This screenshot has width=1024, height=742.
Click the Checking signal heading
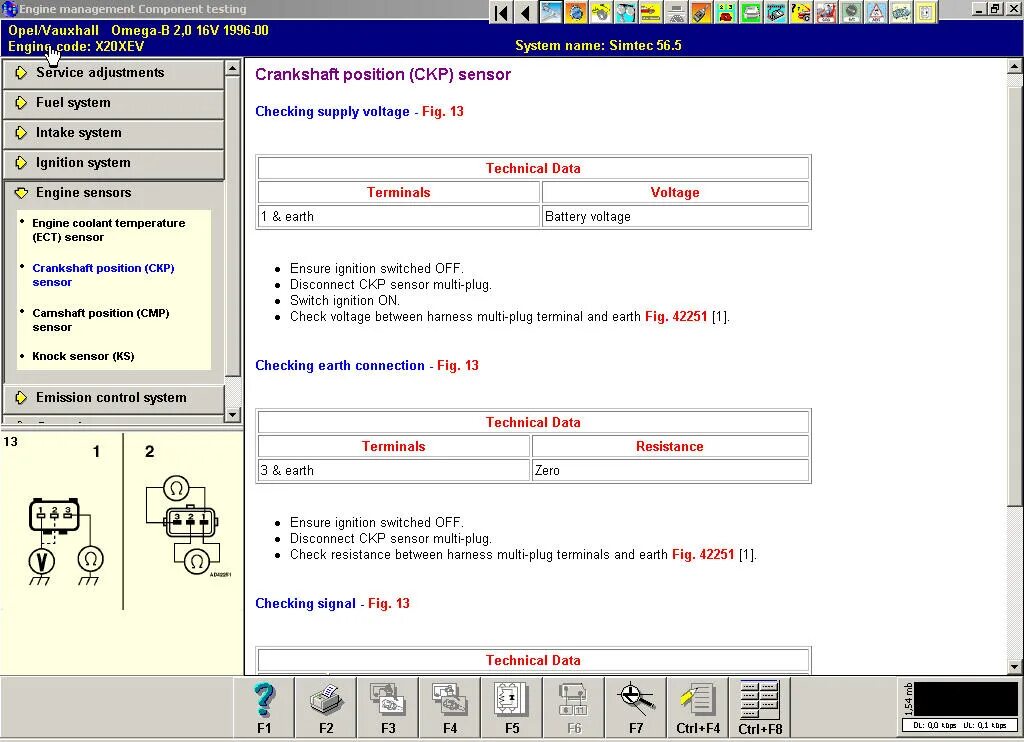305,604
